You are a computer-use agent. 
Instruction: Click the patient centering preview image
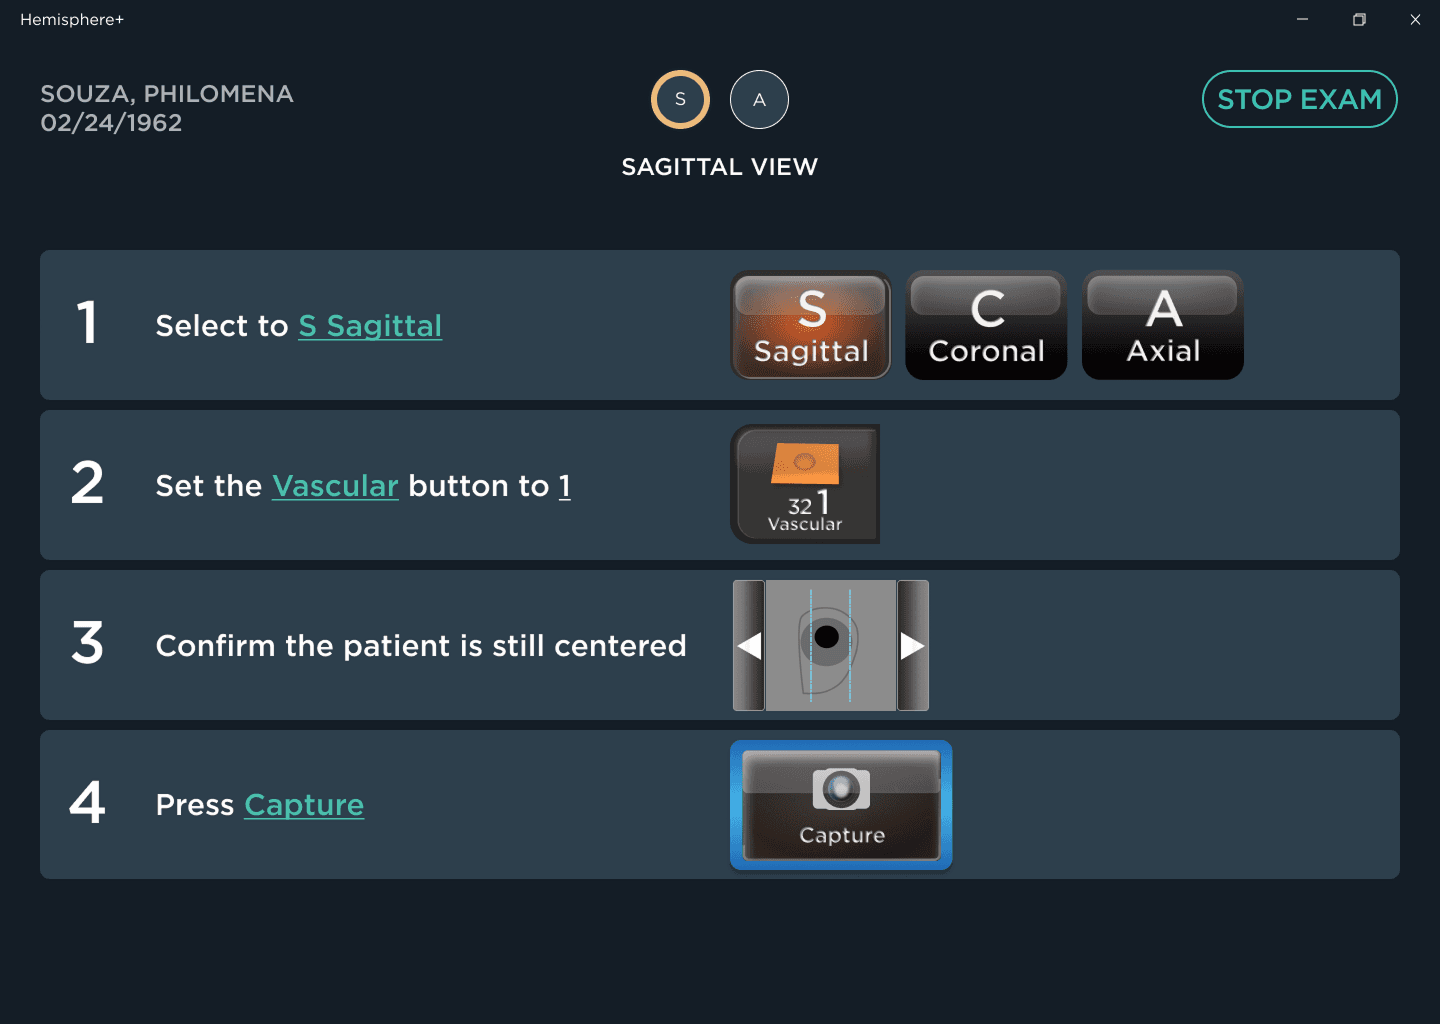point(831,646)
